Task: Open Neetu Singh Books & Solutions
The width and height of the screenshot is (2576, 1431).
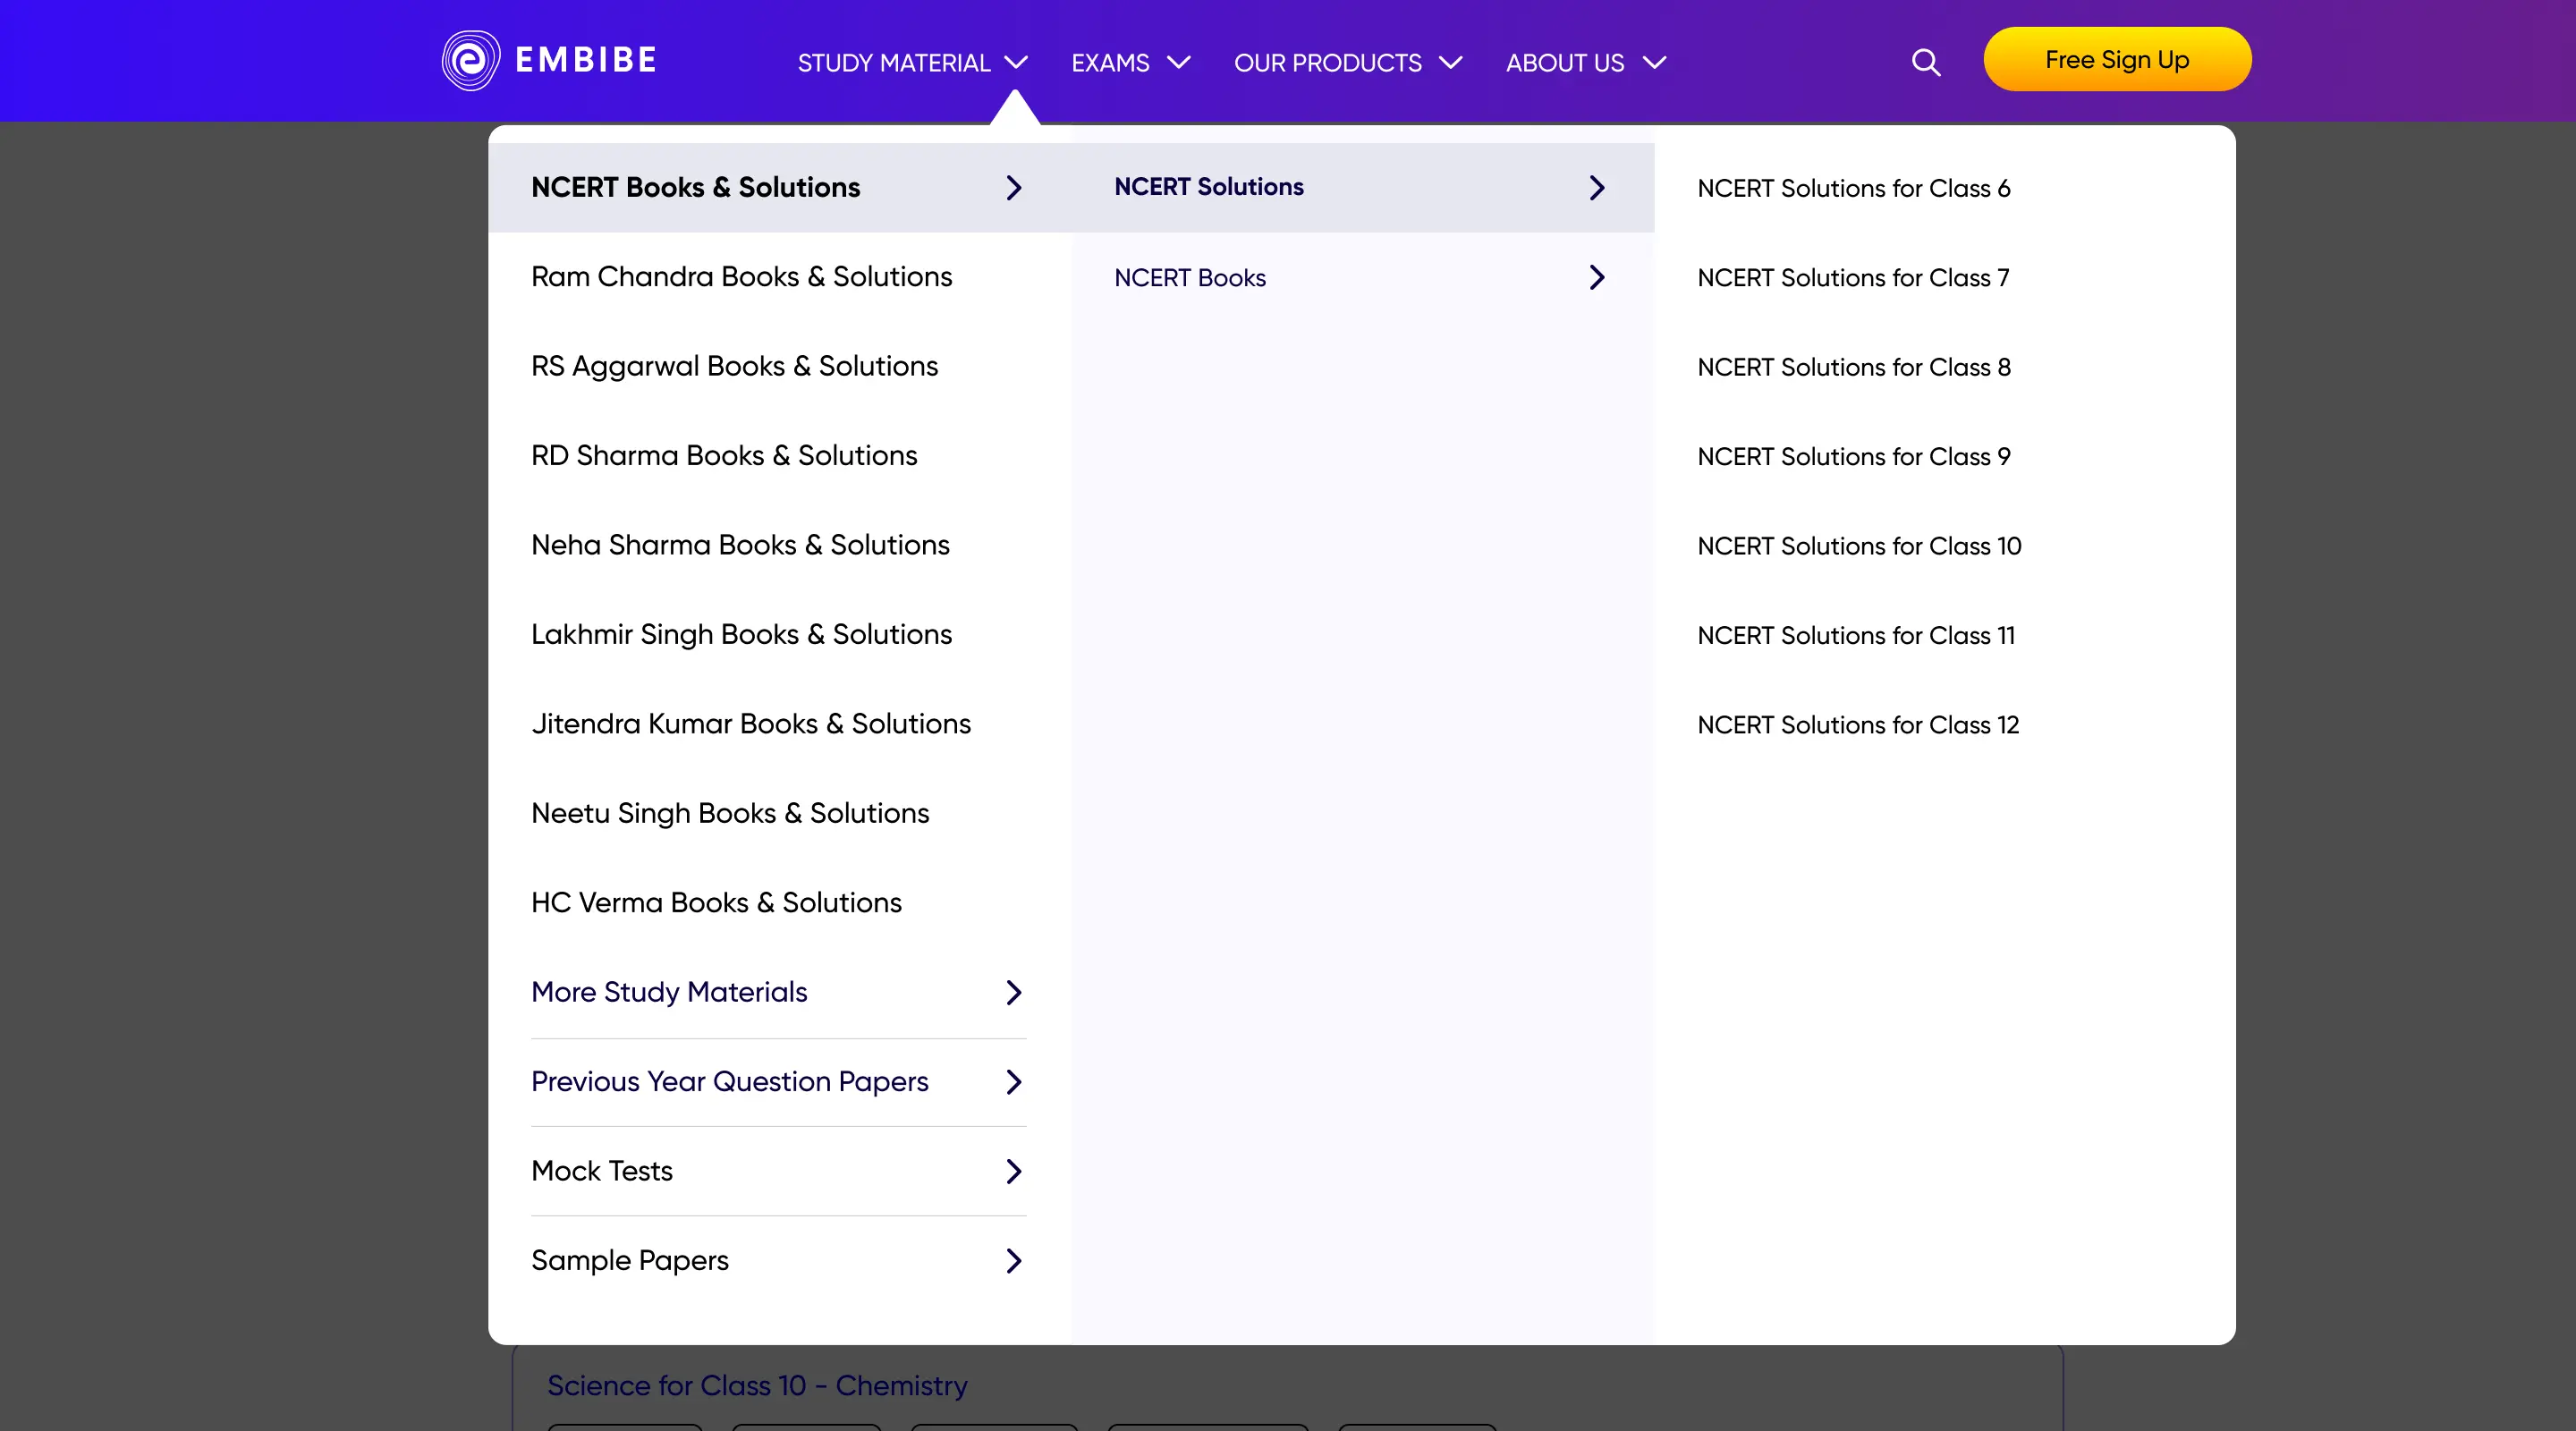Action: 730,814
